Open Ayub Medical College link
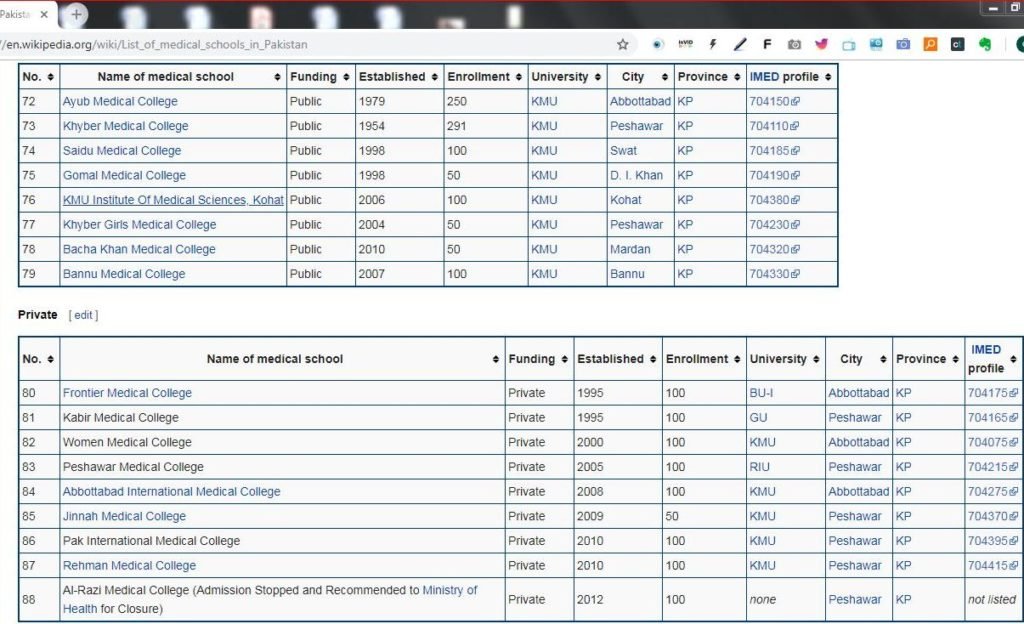 click(x=120, y=101)
